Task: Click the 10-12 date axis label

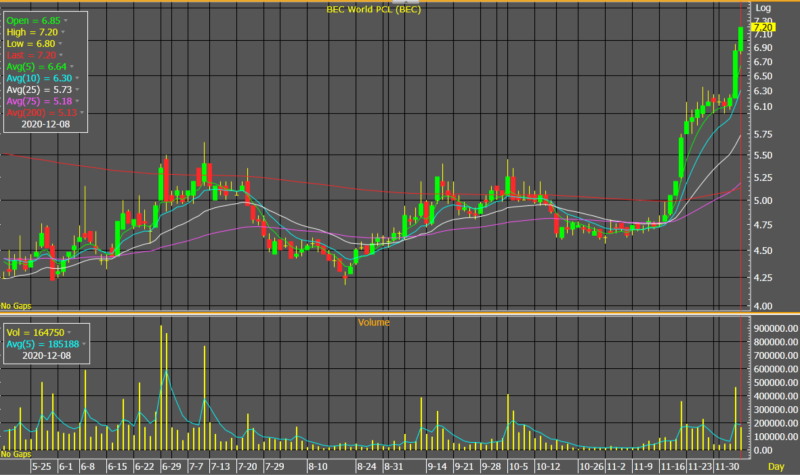Action: (x=548, y=466)
